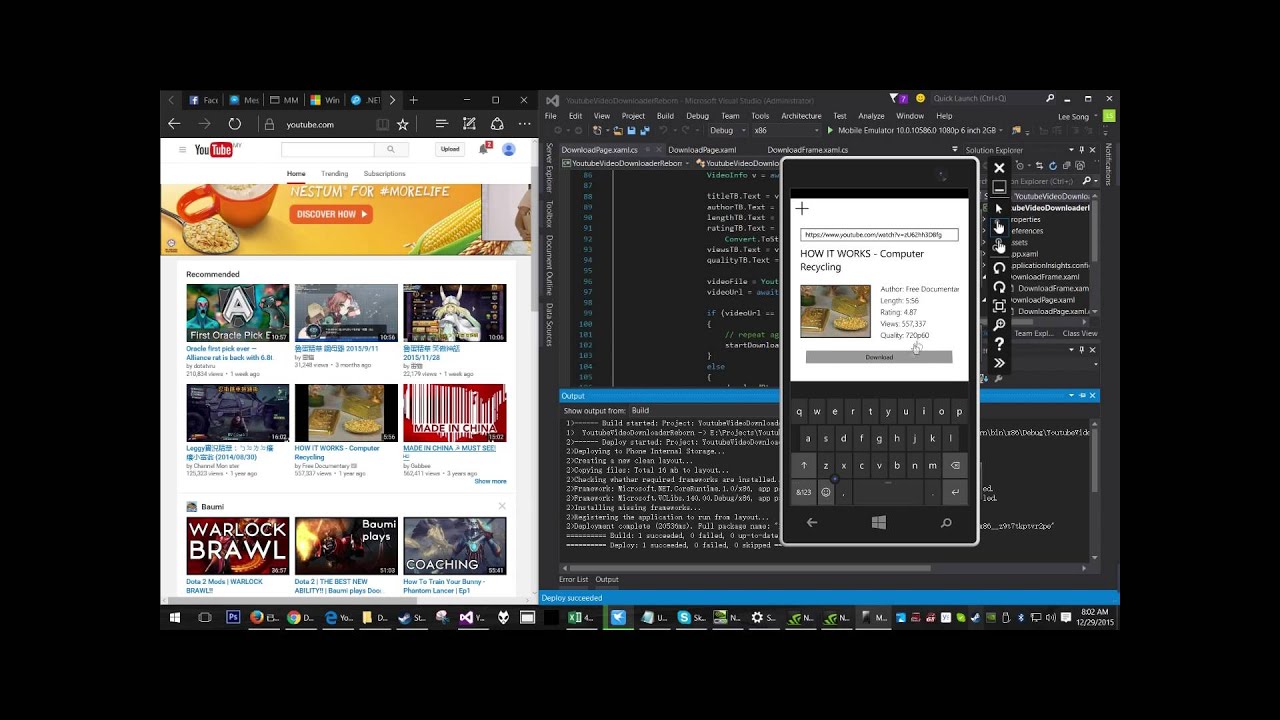Tap phone emulator back arrow

tap(811, 522)
